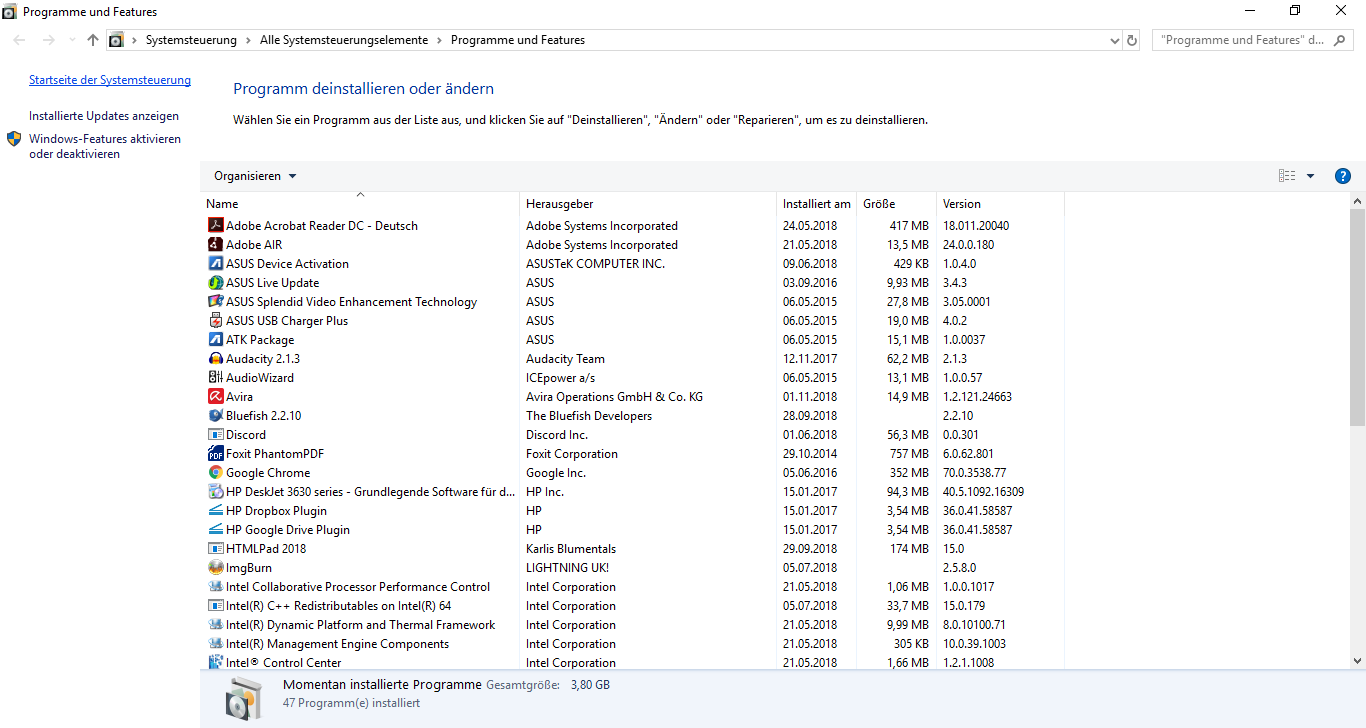Select the Google Chrome icon
The height and width of the screenshot is (728, 1366).
coord(215,472)
